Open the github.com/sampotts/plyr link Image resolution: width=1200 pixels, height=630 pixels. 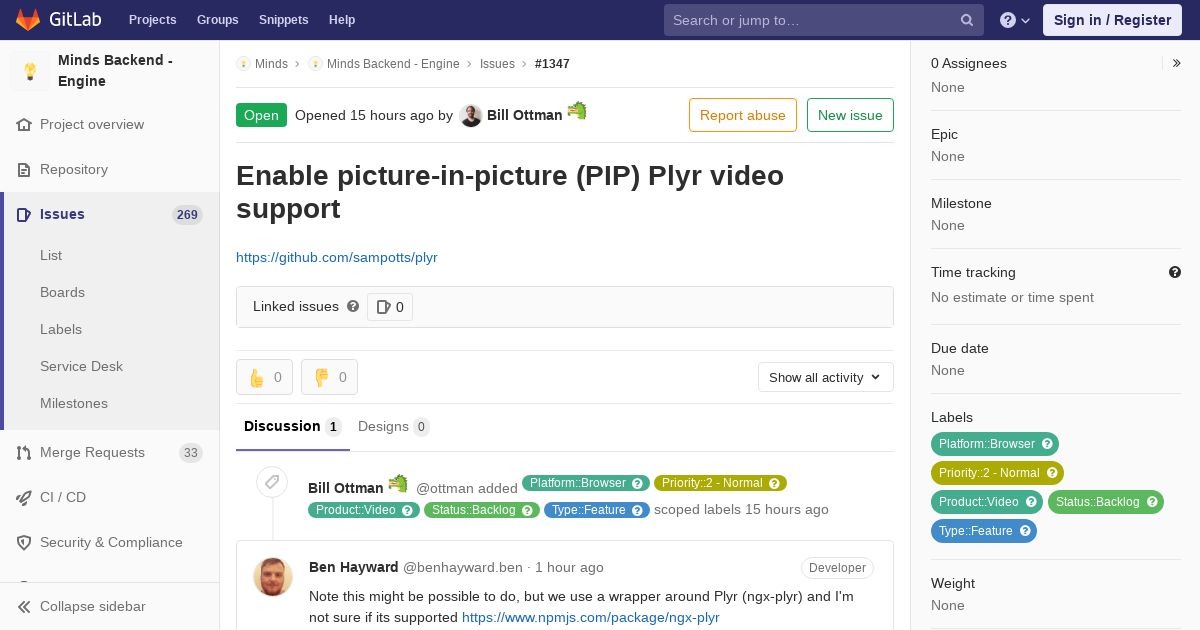point(337,258)
